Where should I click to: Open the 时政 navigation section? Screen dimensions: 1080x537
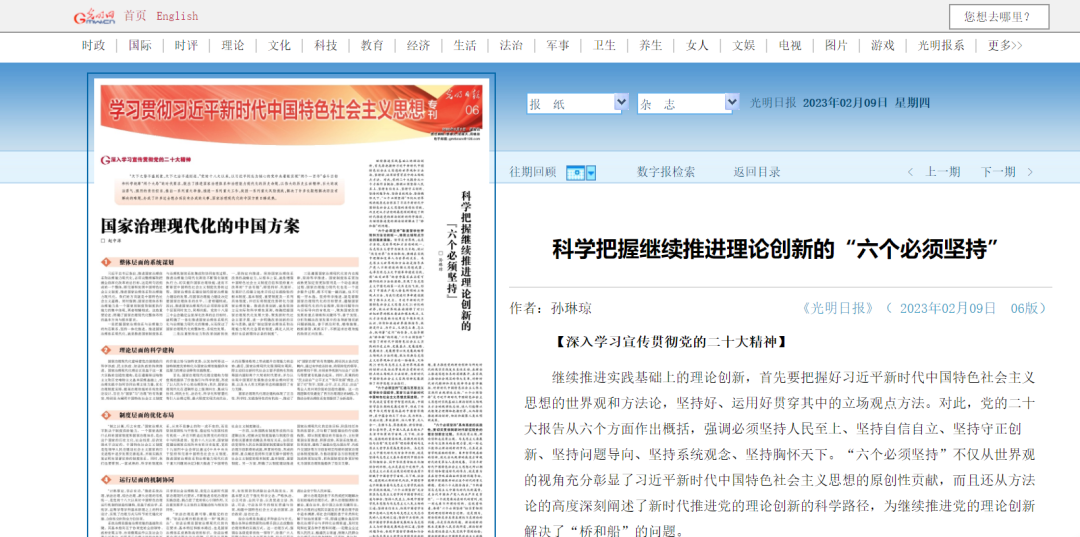pyautogui.click(x=94, y=46)
